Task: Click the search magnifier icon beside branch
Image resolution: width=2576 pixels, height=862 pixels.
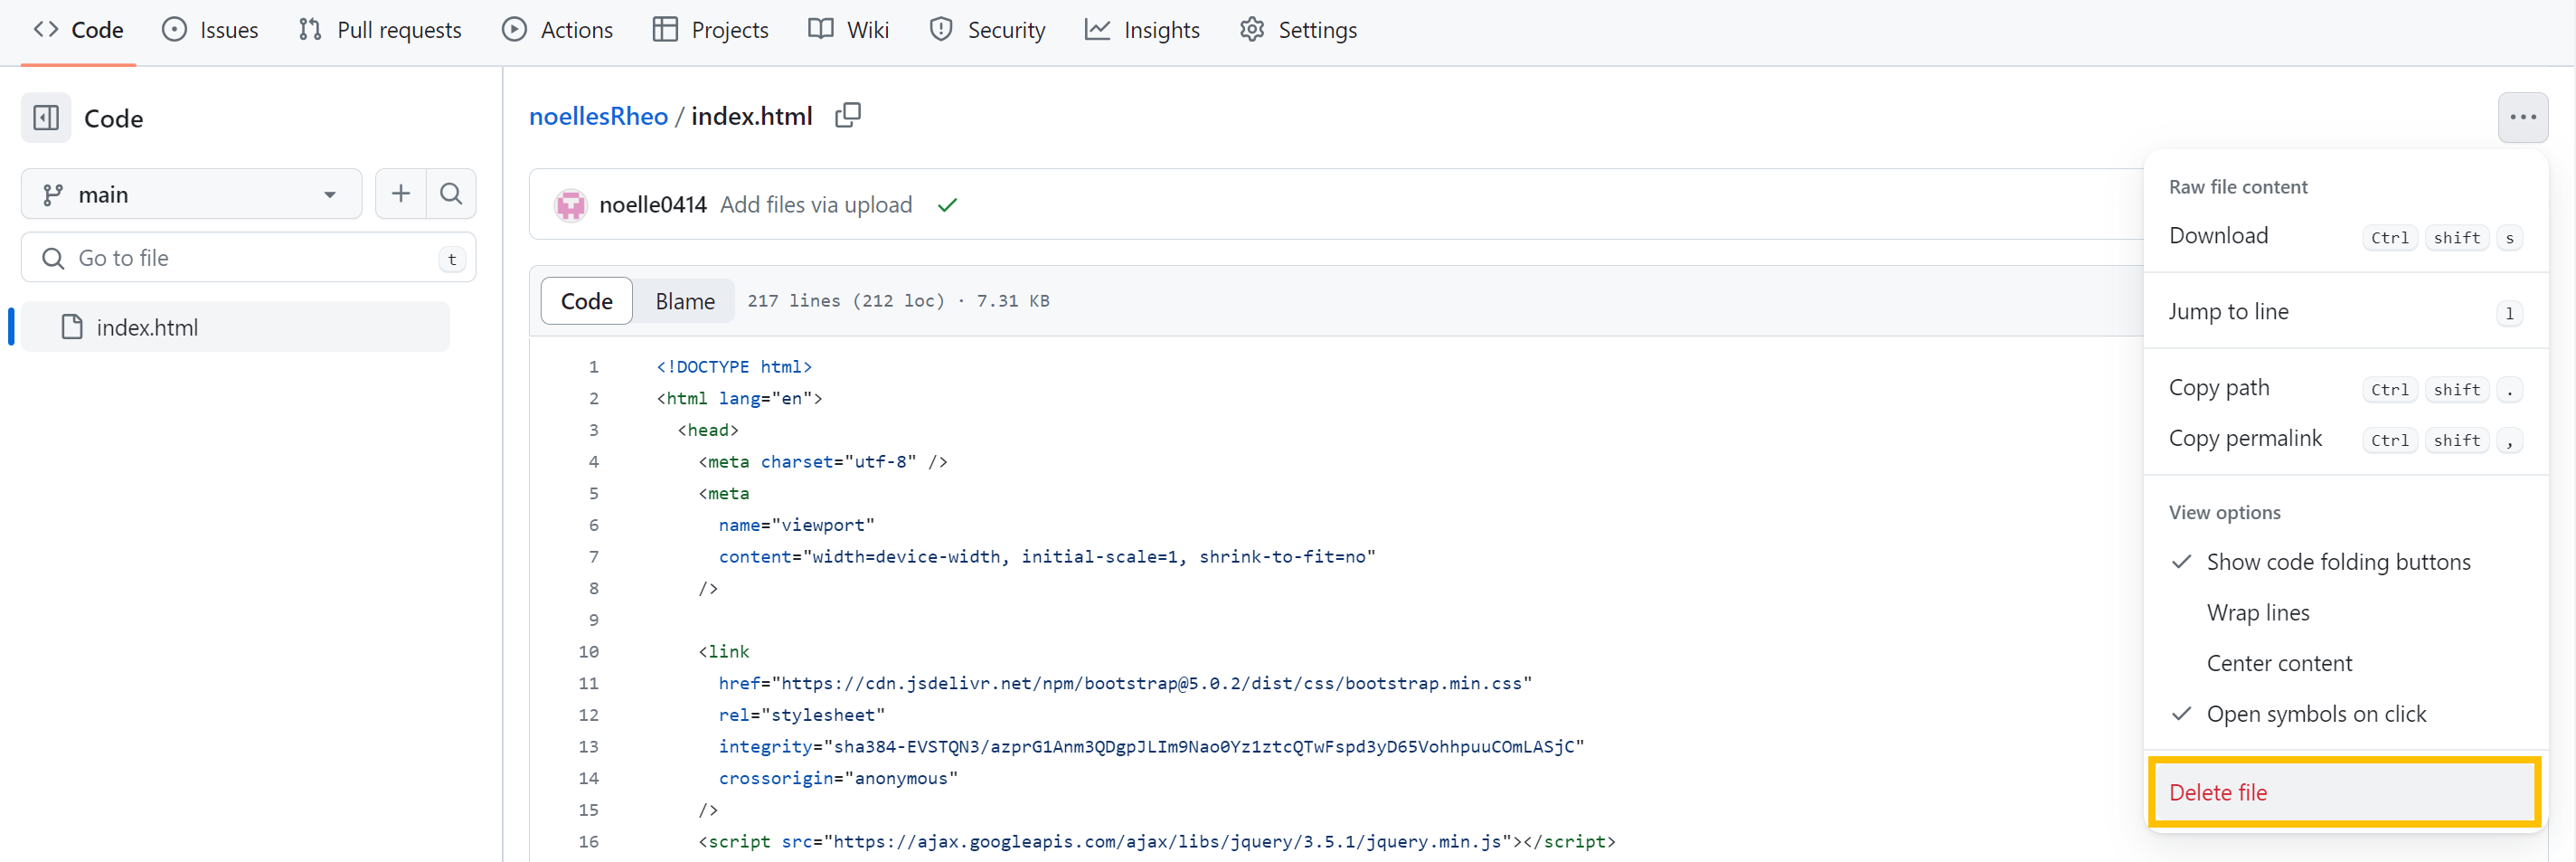Action: (451, 194)
